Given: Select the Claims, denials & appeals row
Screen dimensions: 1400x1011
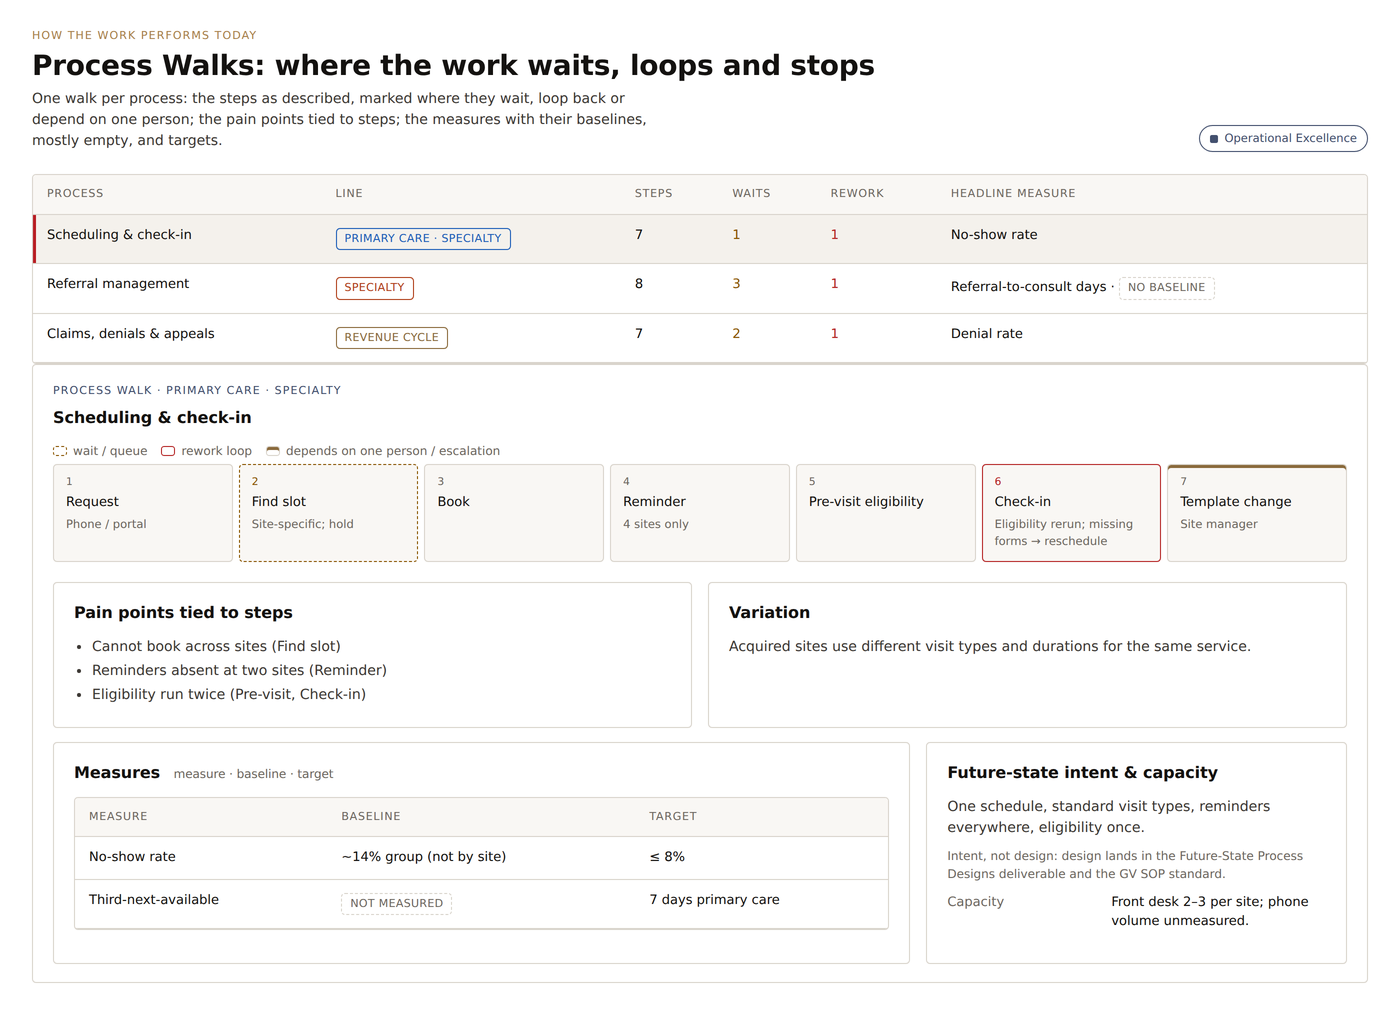Looking at the screenshot, I should pyautogui.click(x=700, y=338).
